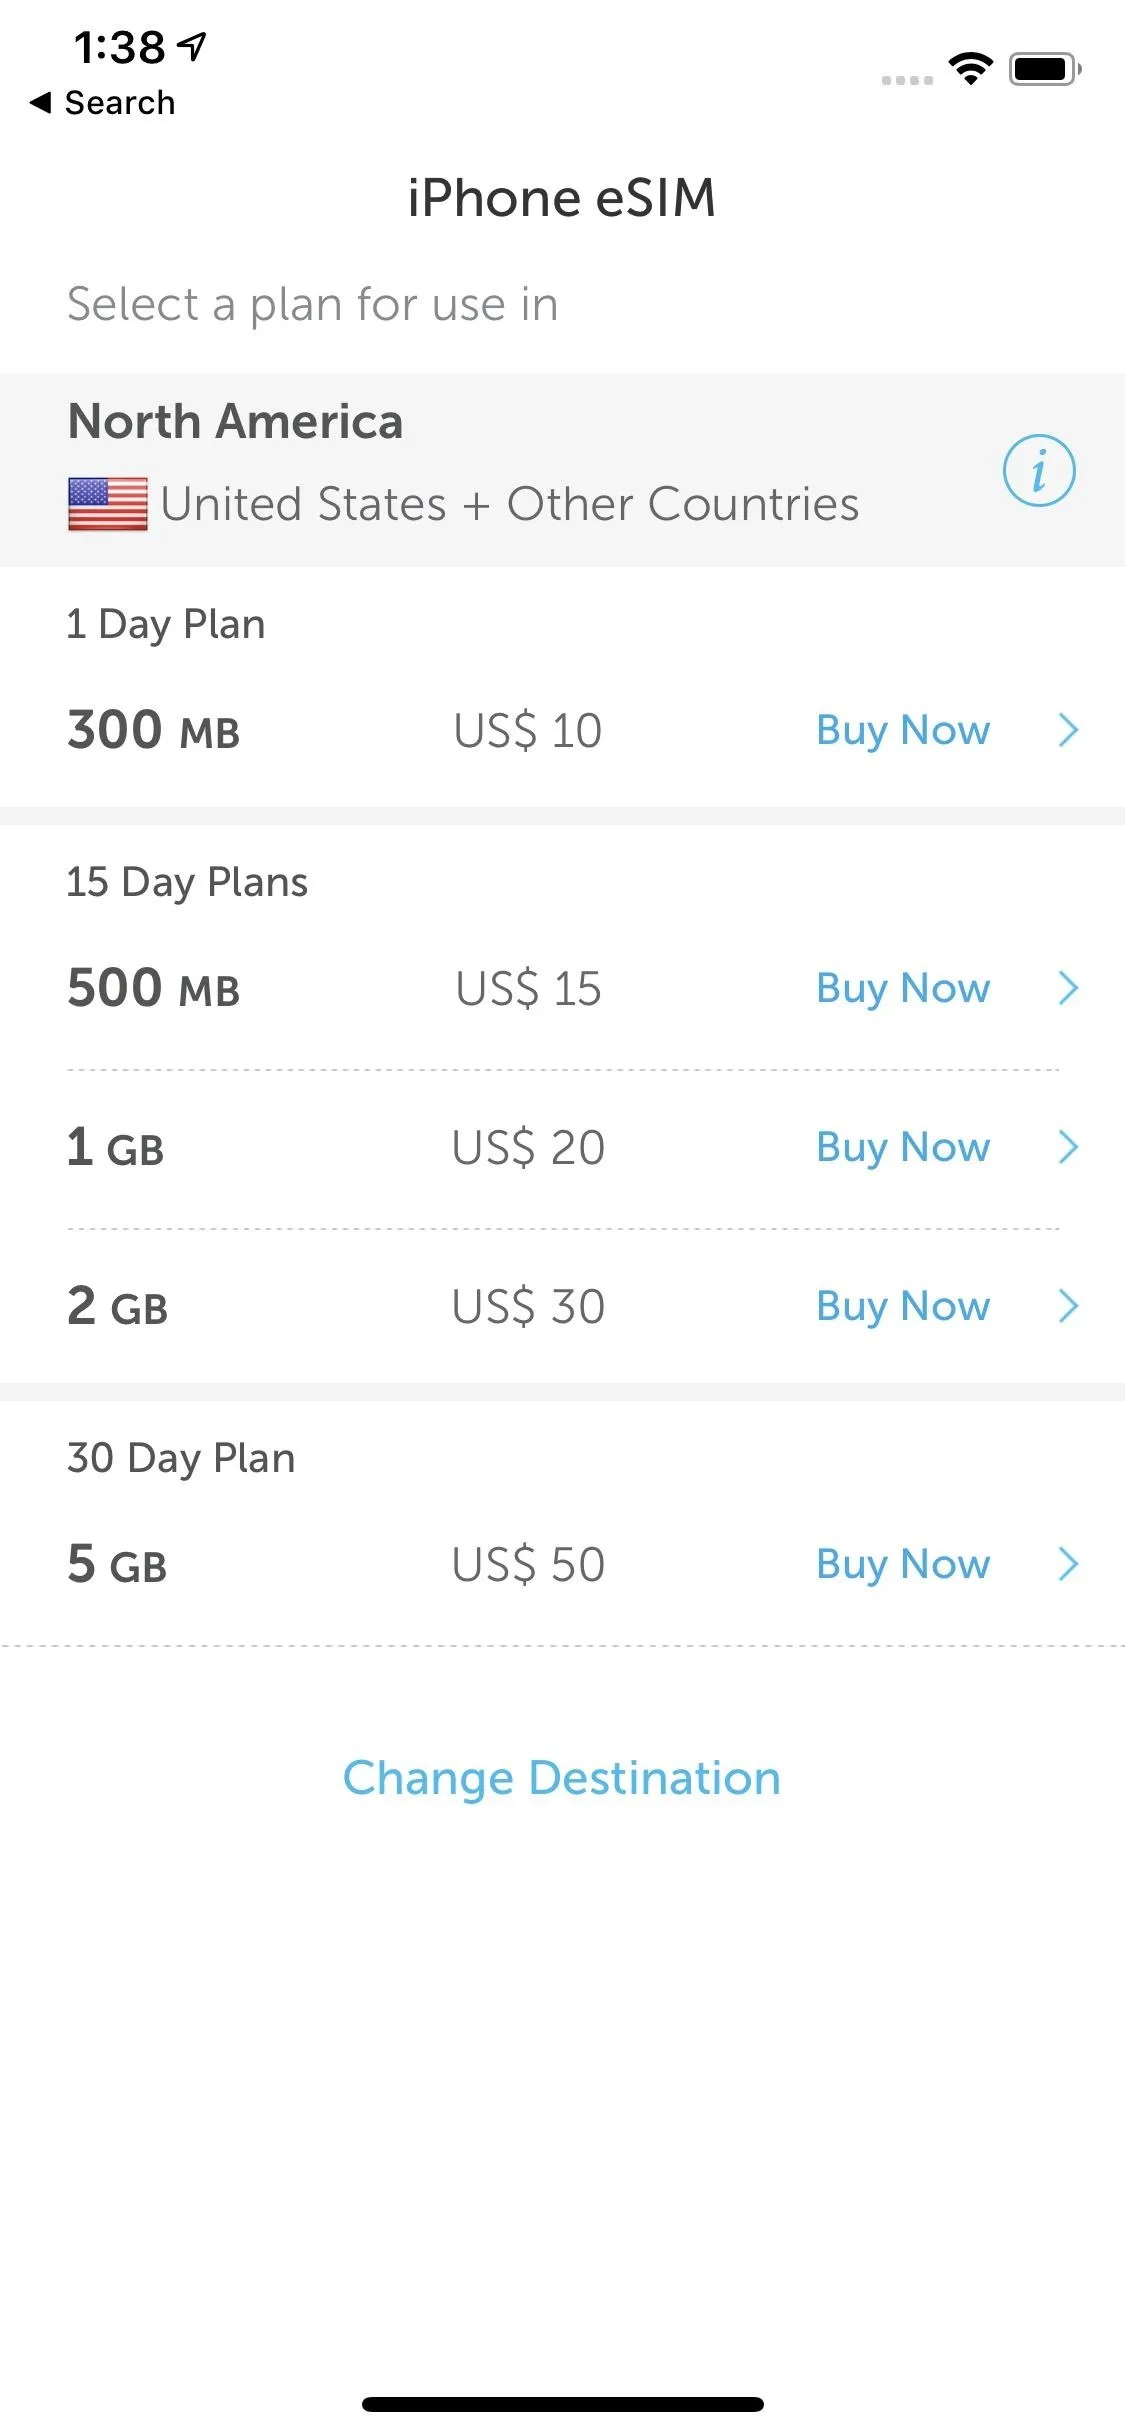Screen dimensions: 1125x2436
Task: Open the 300 MB plan chevron
Action: tap(1068, 730)
